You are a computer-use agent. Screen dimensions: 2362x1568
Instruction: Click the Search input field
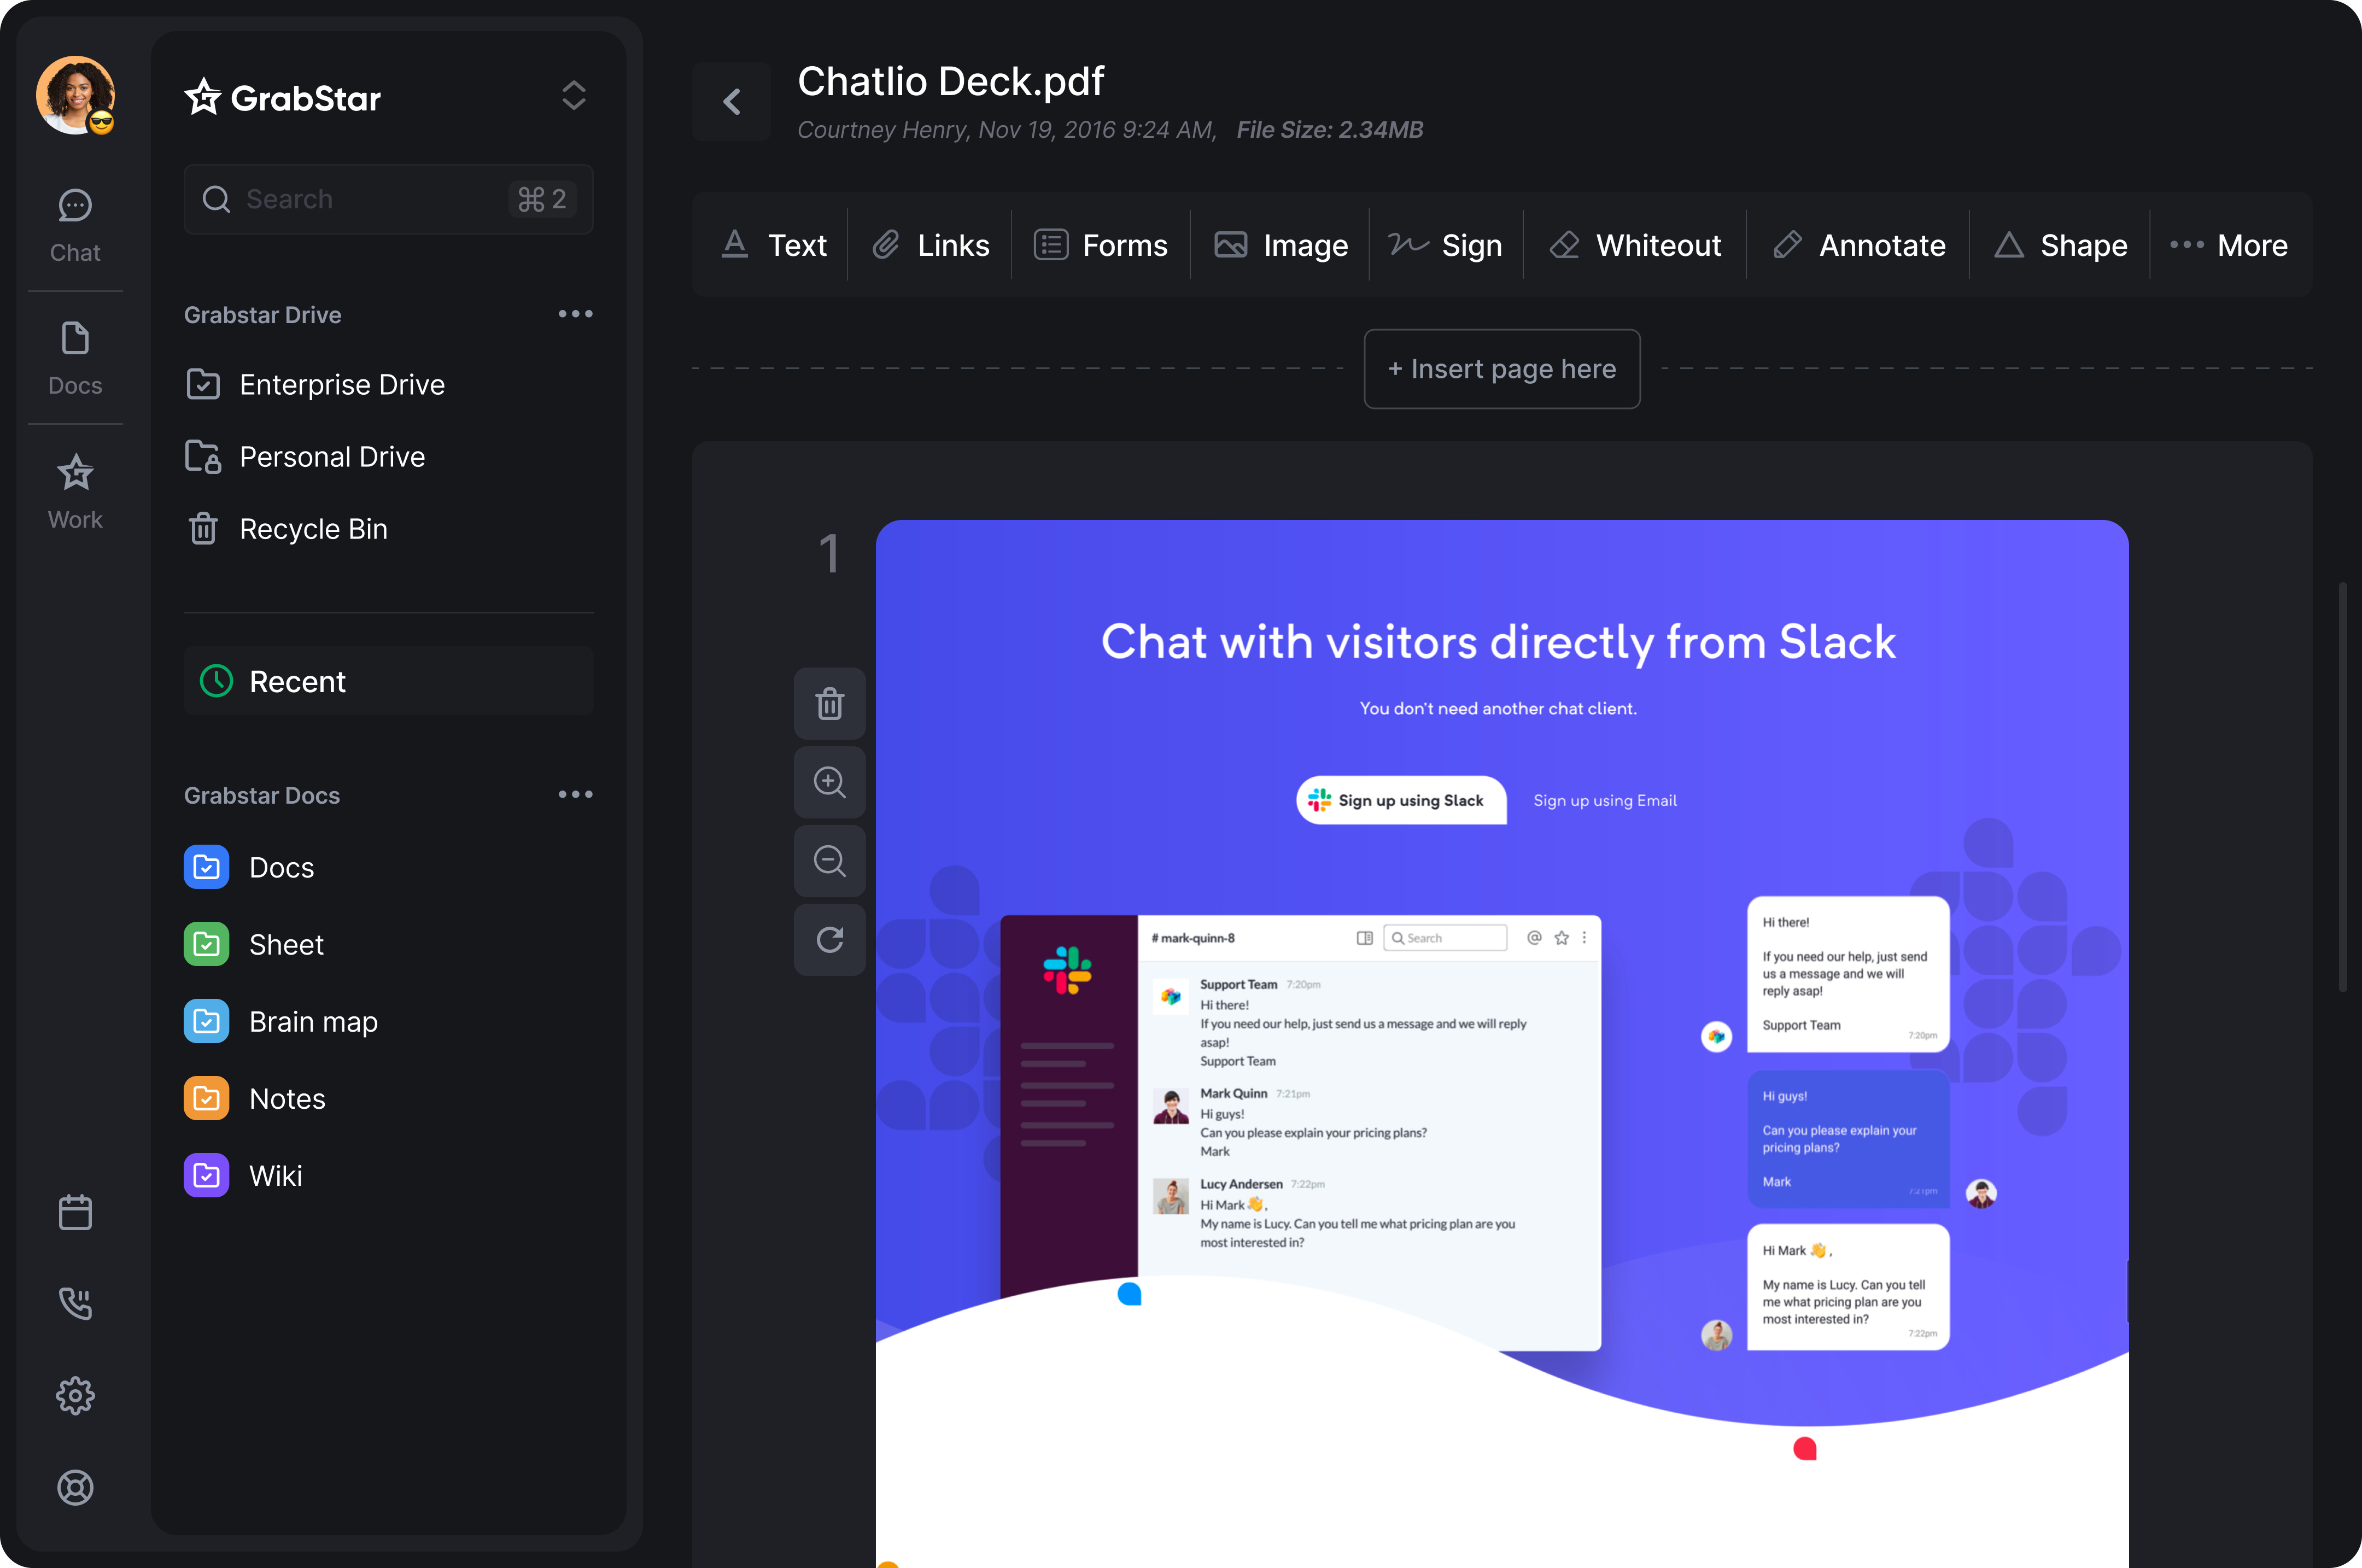point(389,199)
